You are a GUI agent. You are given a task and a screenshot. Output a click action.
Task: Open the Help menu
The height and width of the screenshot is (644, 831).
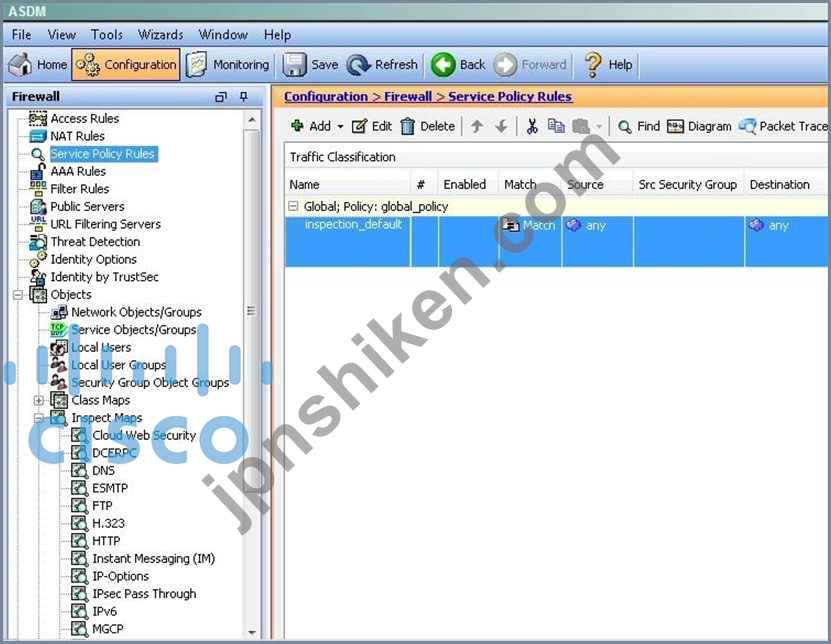click(277, 35)
